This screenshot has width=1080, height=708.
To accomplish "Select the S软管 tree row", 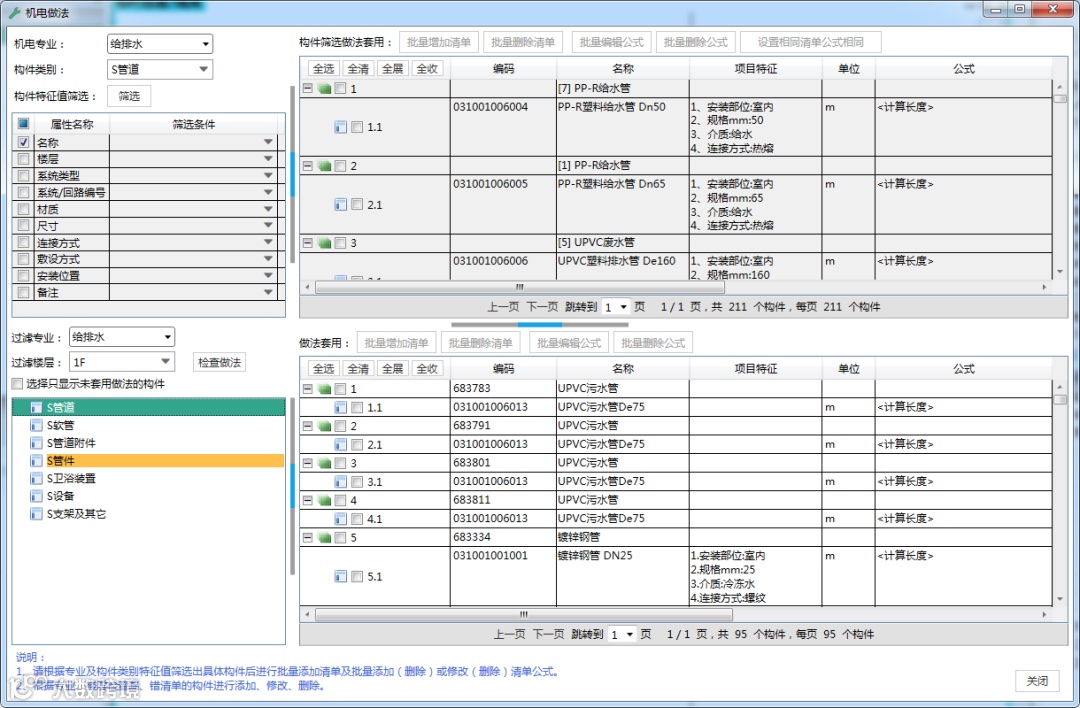I will [148, 425].
